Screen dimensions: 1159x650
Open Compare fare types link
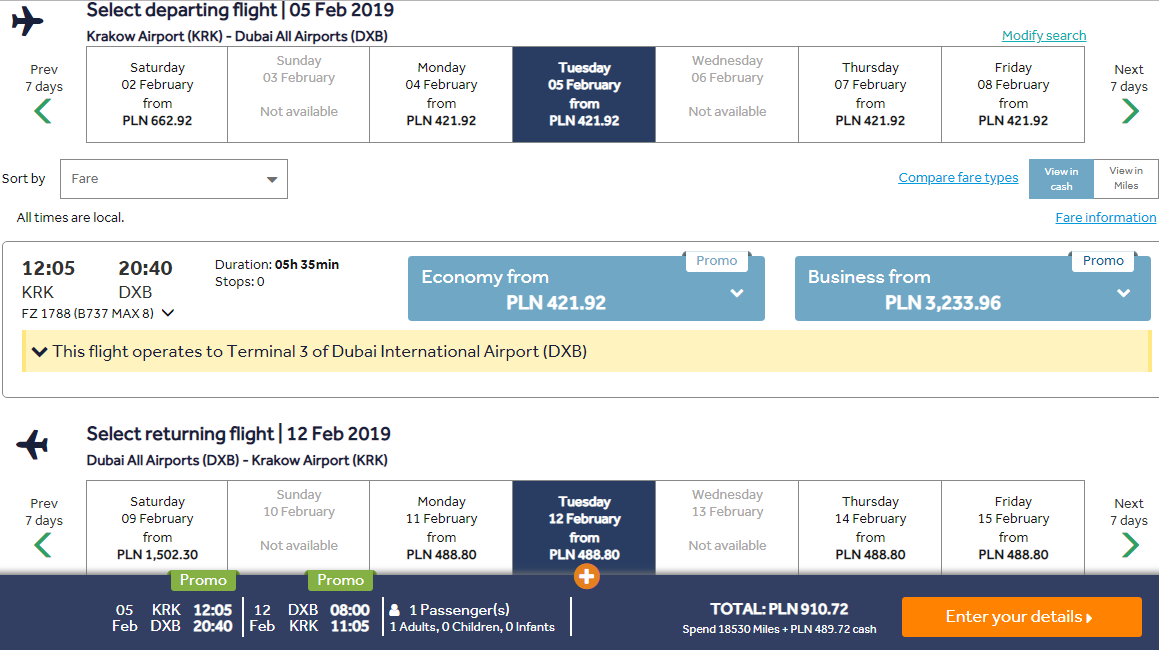pyautogui.click(x=958, y=177)
